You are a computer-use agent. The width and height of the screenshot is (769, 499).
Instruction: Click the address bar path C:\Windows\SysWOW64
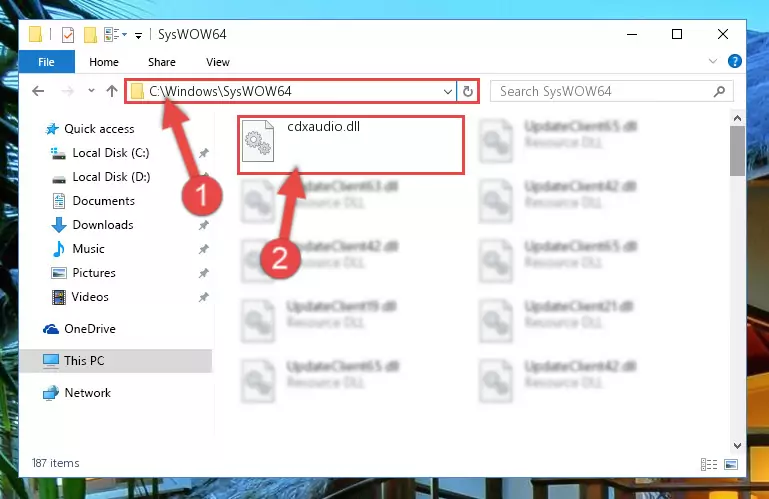point(220,91)
